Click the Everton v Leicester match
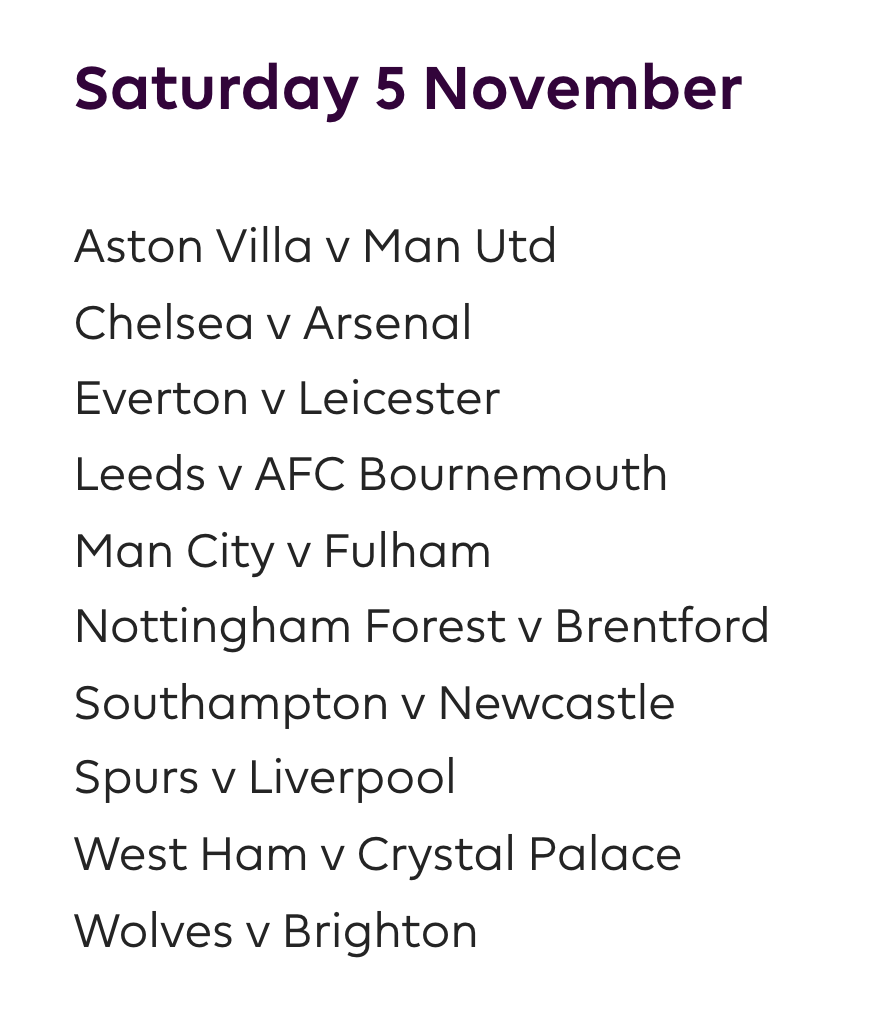Image resolution: width=880 pixels, height=1026 pixels. pyautogui.click(x=286, y=399)
